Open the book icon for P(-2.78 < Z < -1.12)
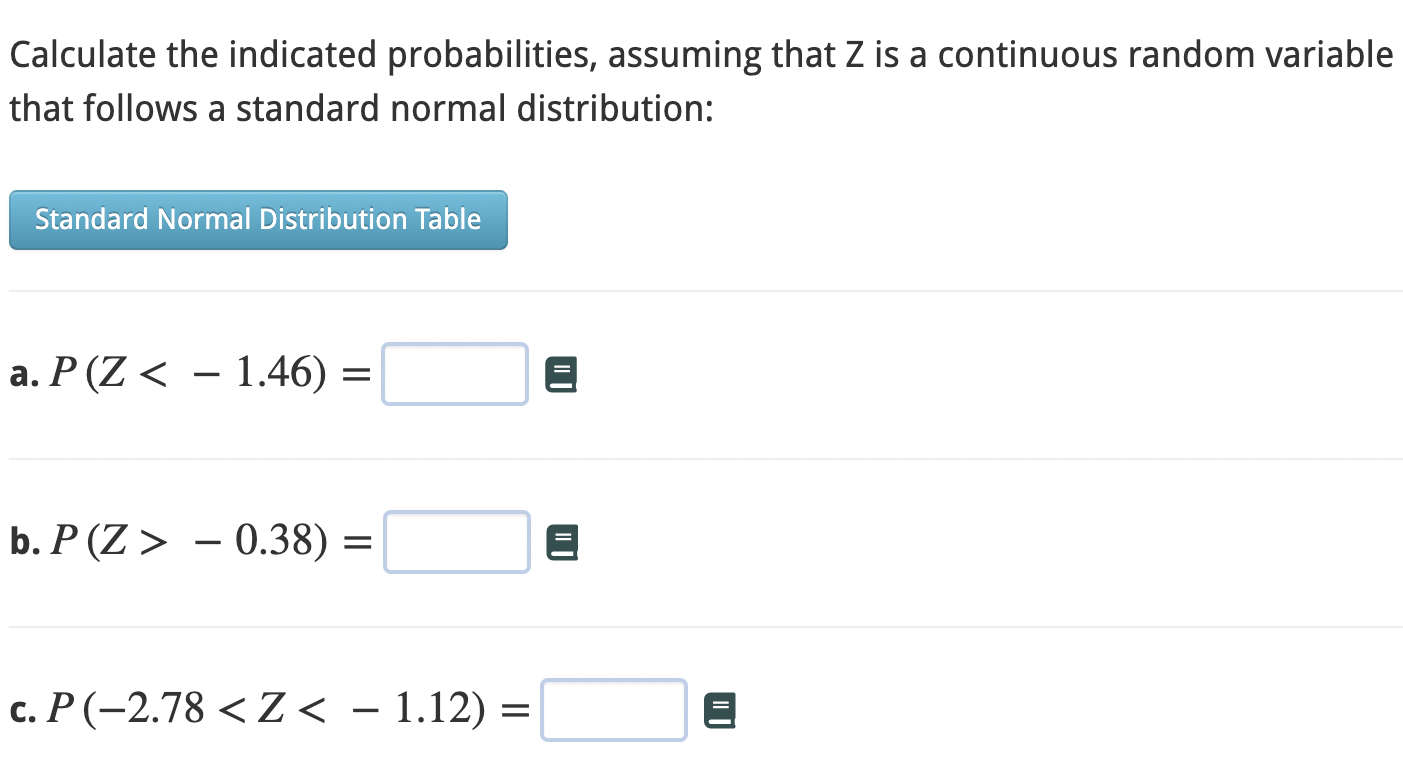 point(720,710)
